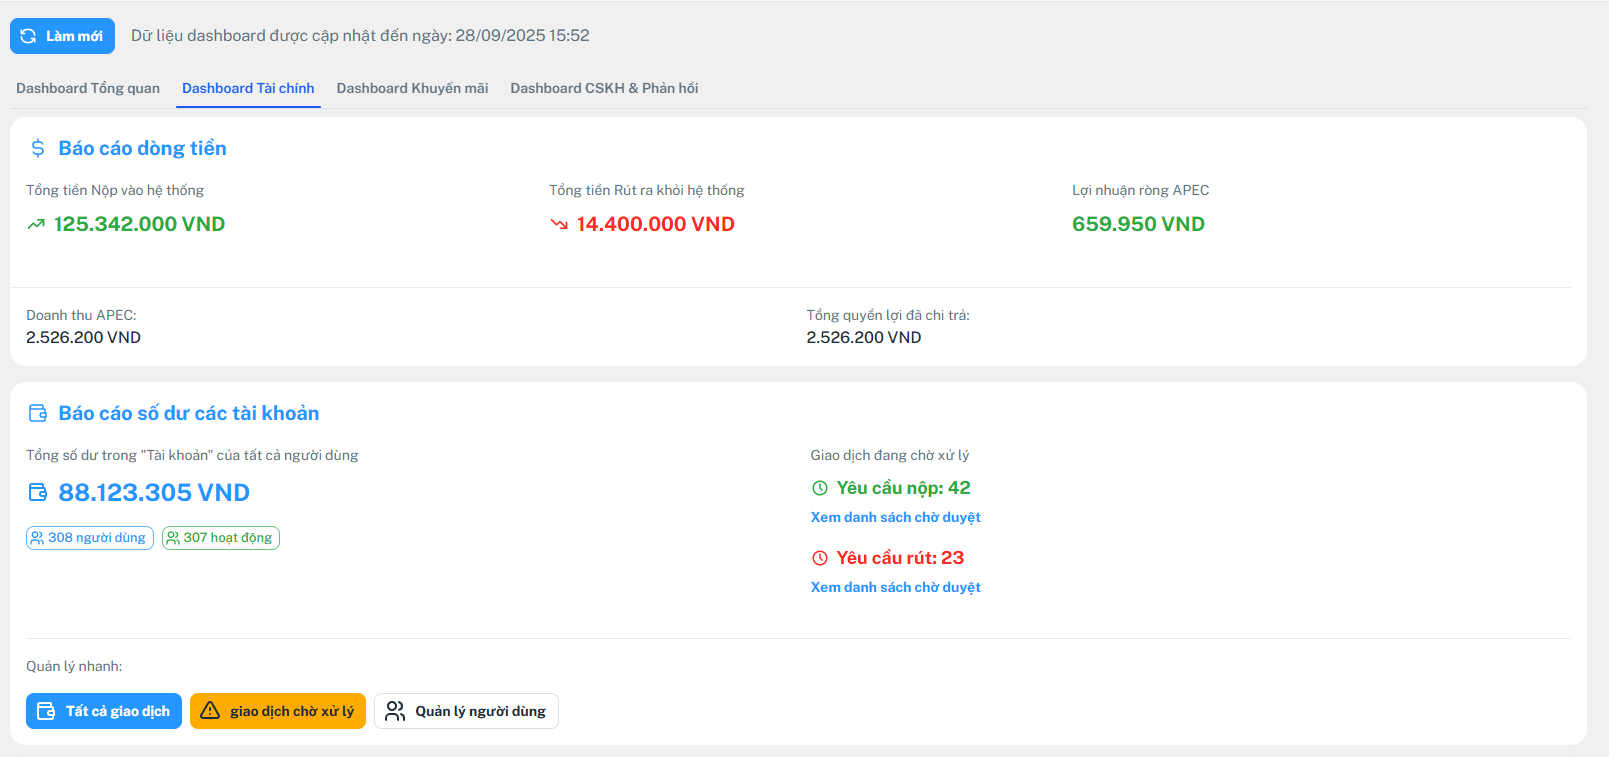
Task: Click the red clock icon for Yêu cầu rút
Action: 820,558
